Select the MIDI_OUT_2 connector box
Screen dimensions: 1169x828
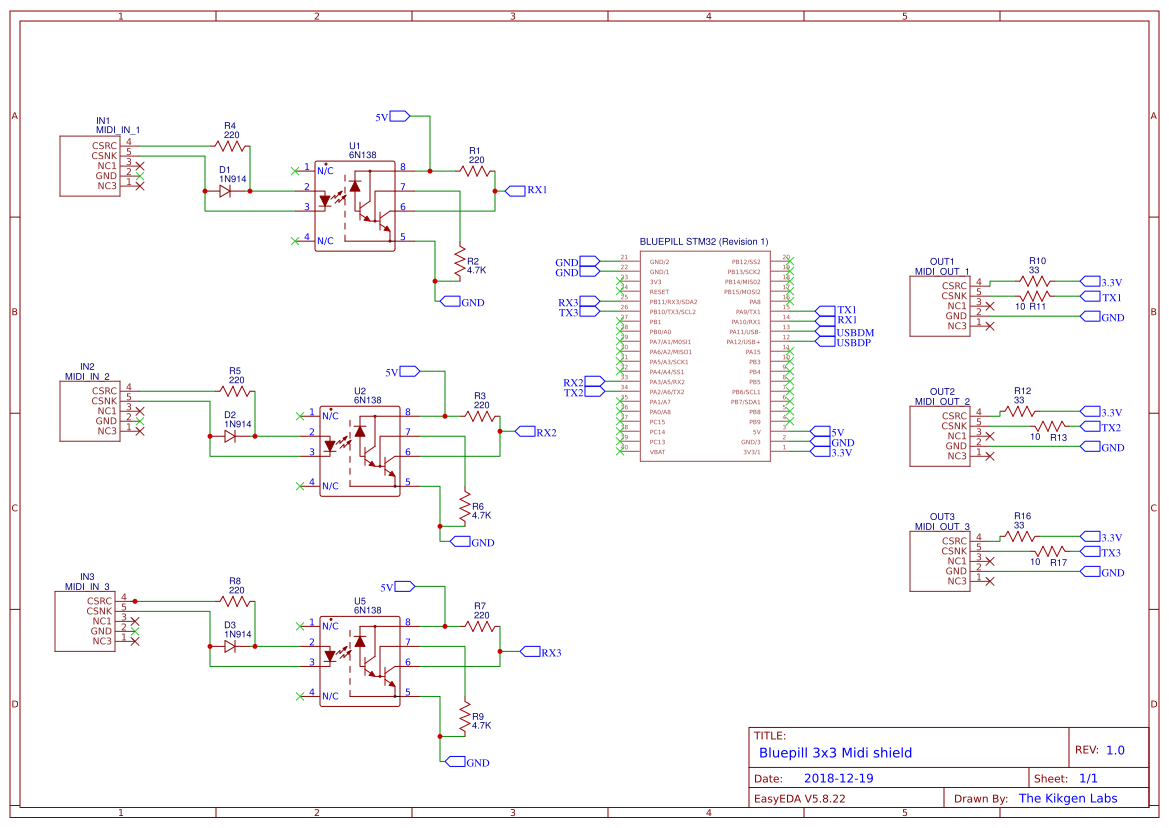point(939,437)
